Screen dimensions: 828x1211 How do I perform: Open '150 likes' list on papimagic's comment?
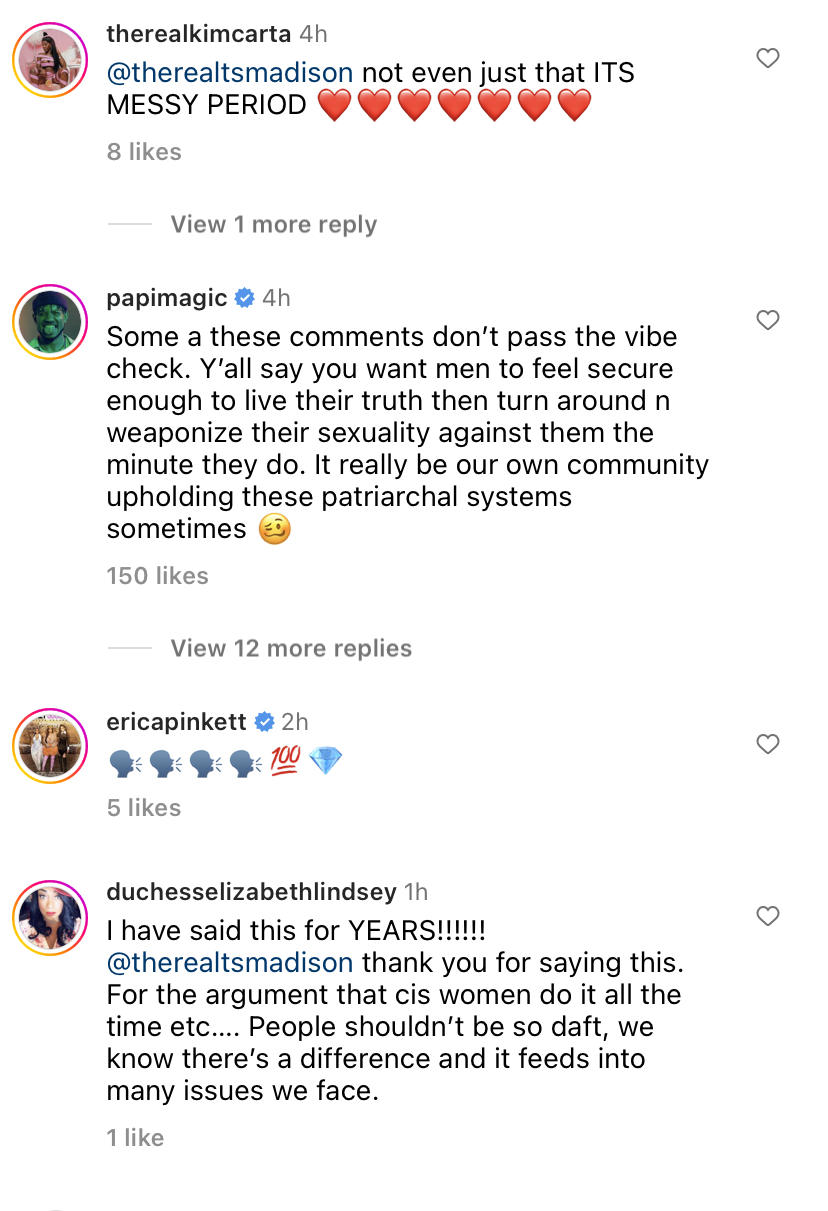(x=157, y=576)
